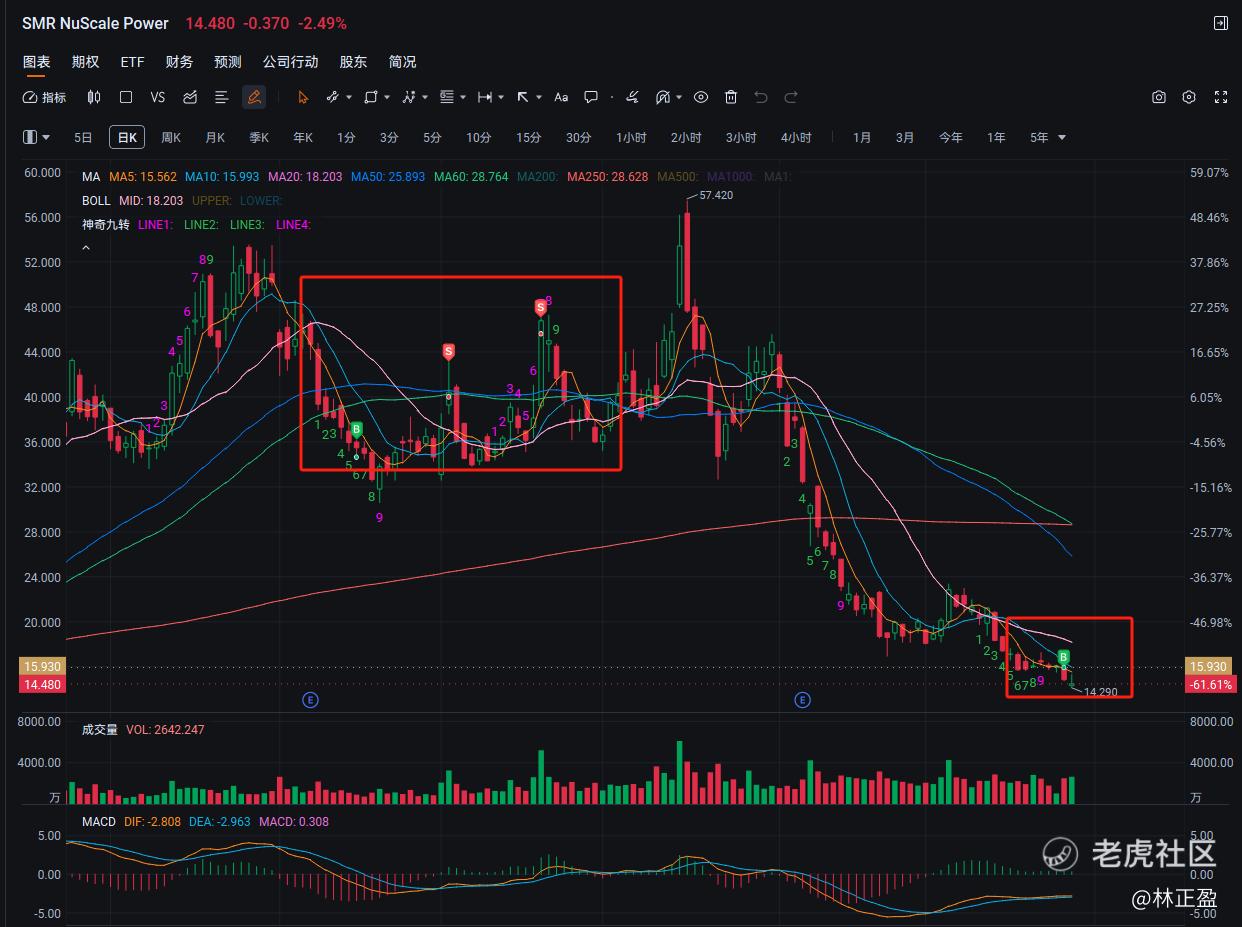The image size is (1242, 927).
Task: Expand the trend line tool options arrow
Action: [348, 98]
